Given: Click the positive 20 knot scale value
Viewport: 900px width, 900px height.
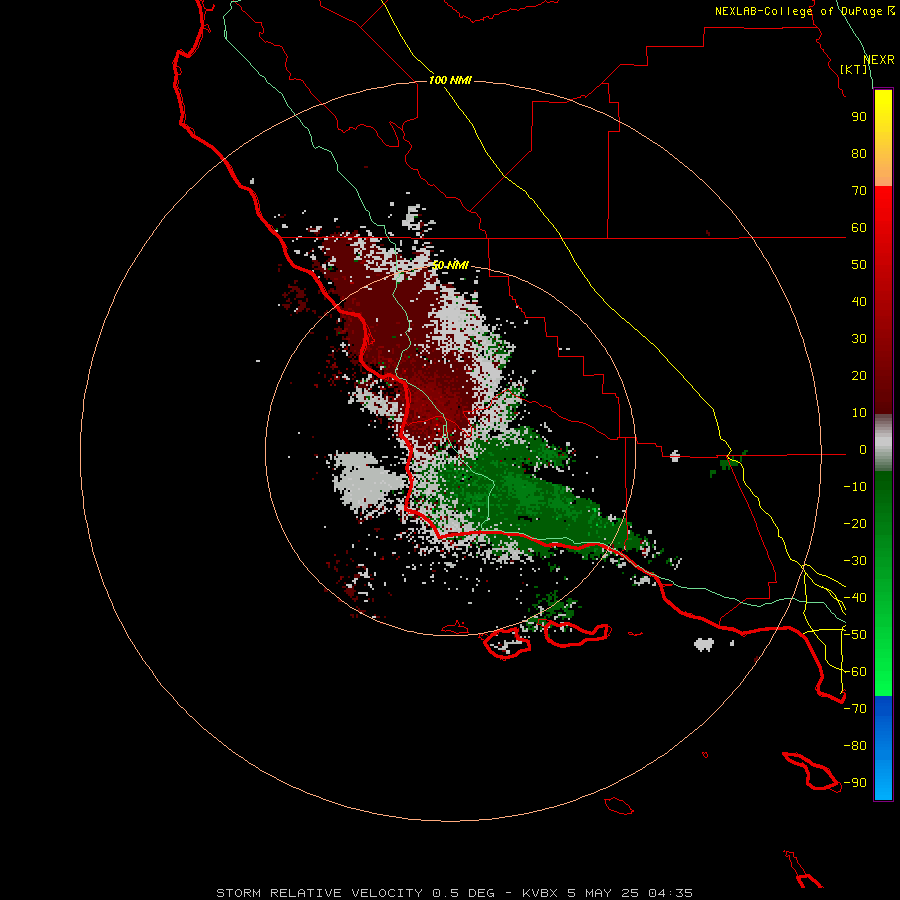Looking at the screenshot, I should pos(859,376).
